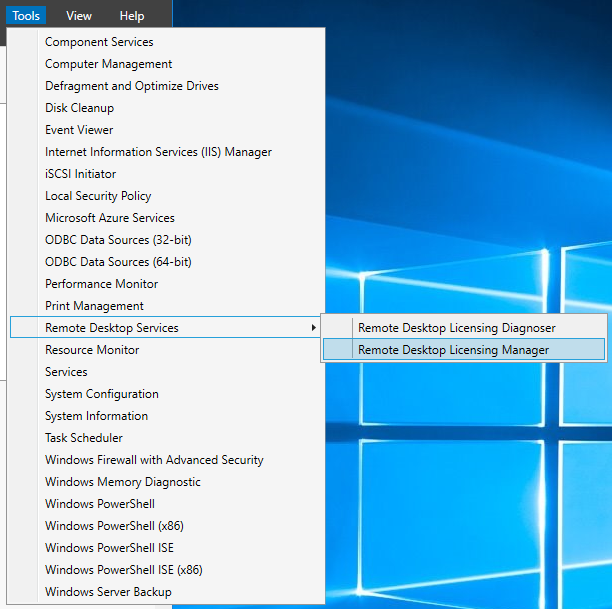Open the Tools menu
Image resolution: width=612 pixels, height=609 pixels.
click(26, 16)
